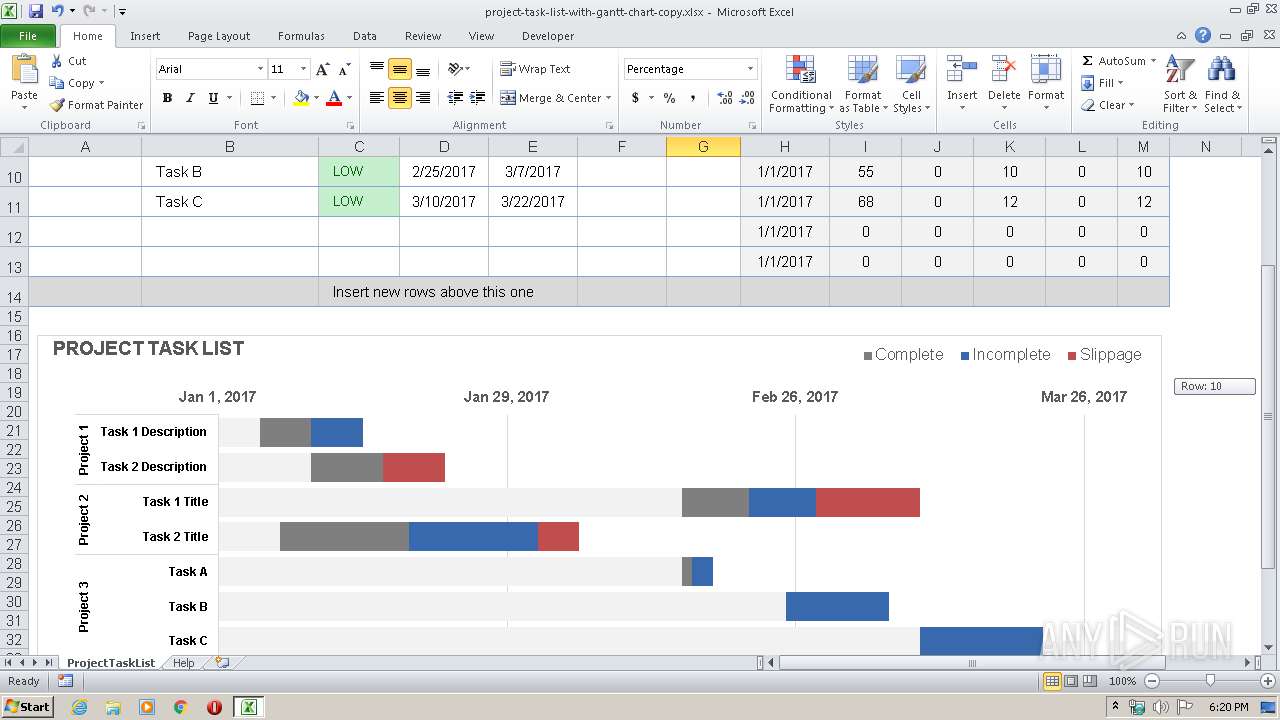Open the File tab
The image size is (1280, 720).
pos(28,36)
